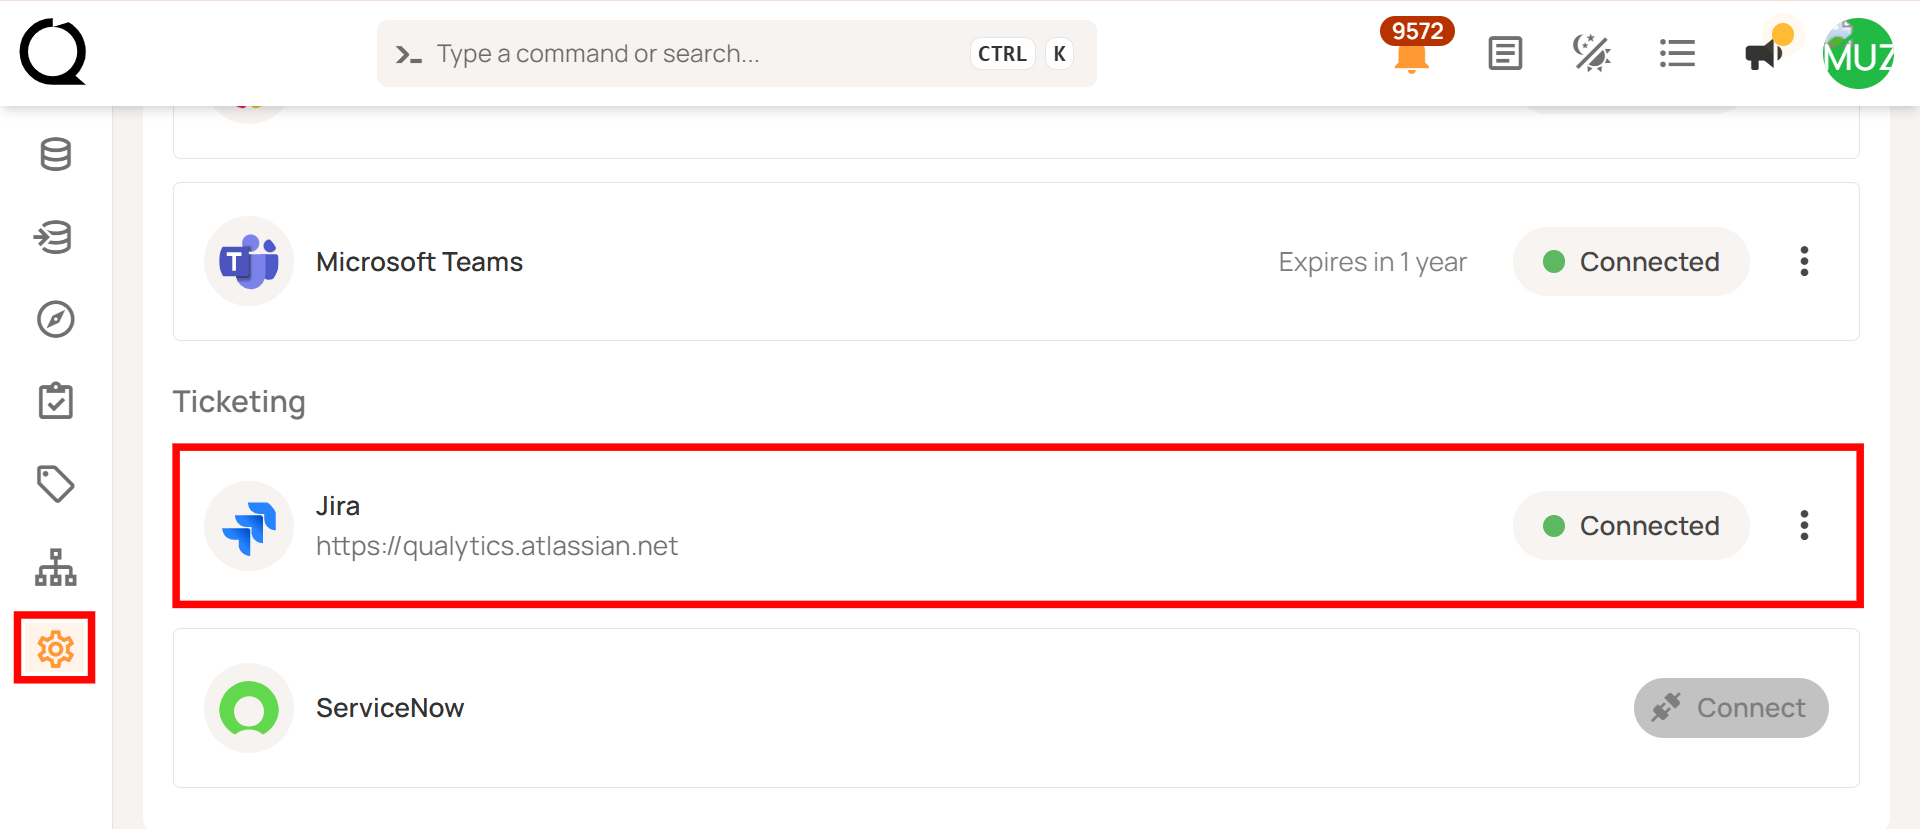The width and height of the screenshot is (1920, 829).
Task: Open the qualytics.atlassian.net link
Action: coord(497,545)
